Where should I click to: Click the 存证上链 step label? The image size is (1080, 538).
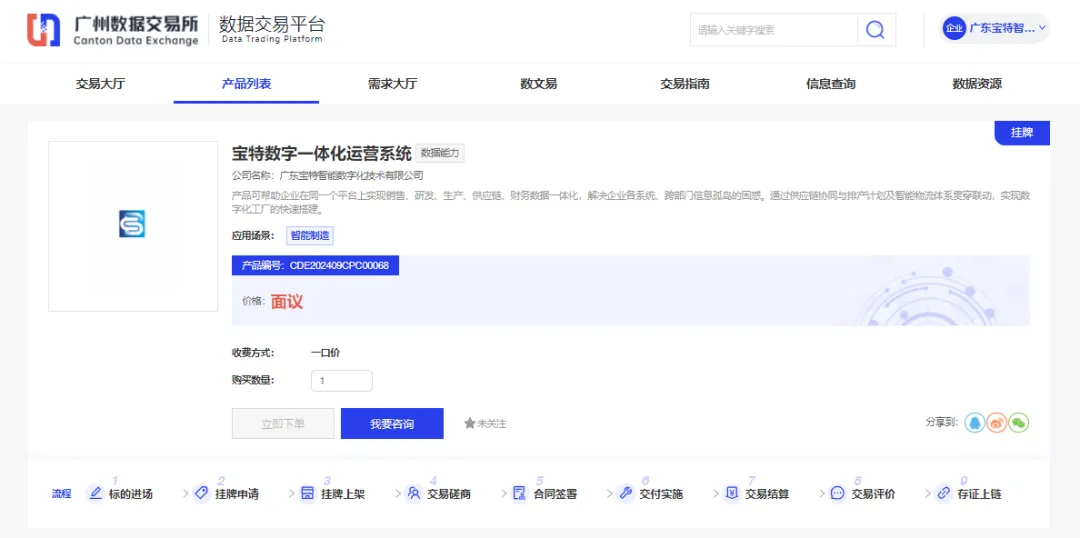[x=979, y=494]
